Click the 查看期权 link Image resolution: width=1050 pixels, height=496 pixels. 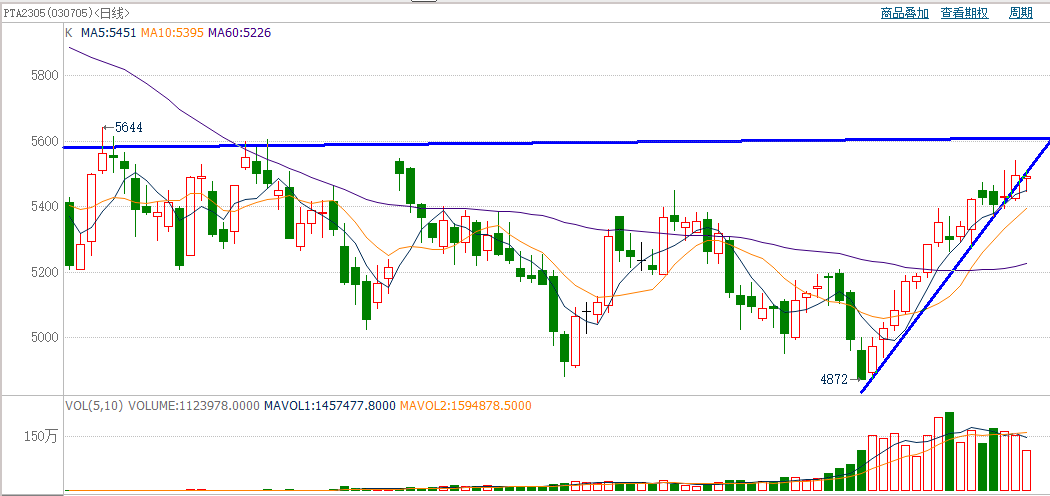tap(964, 13)
